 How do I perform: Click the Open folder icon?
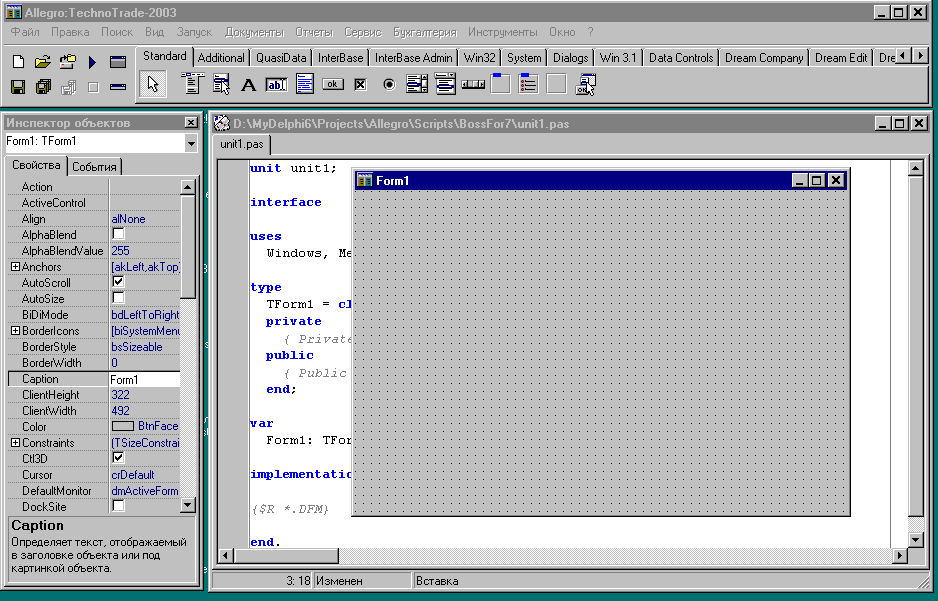[x=42, y=62]
